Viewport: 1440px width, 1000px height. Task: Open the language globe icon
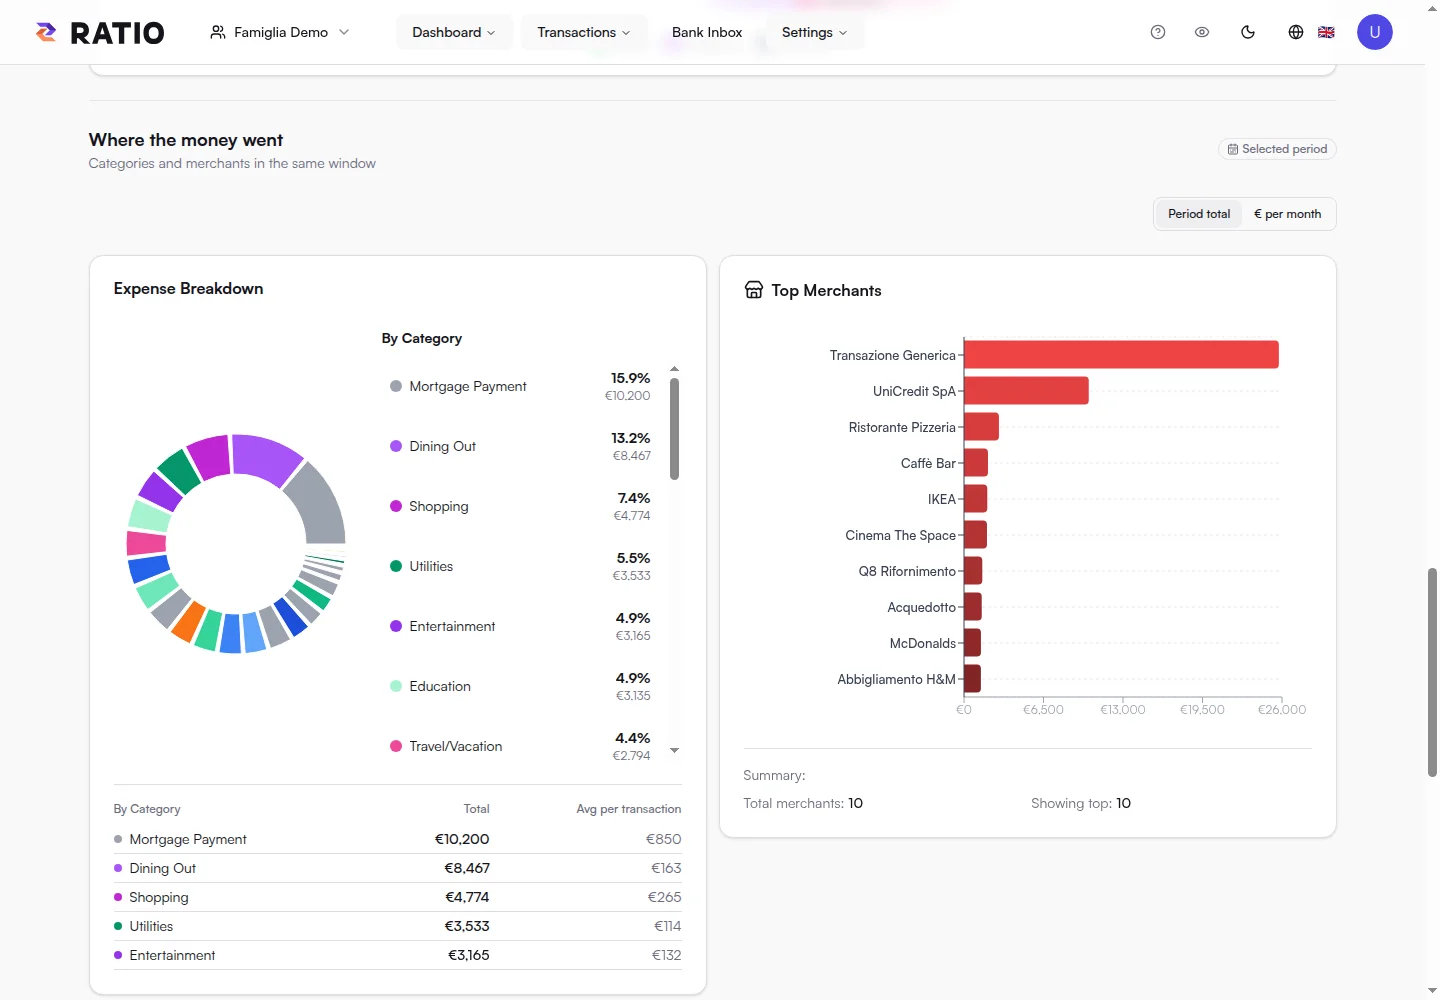(x=1296, y=32)
